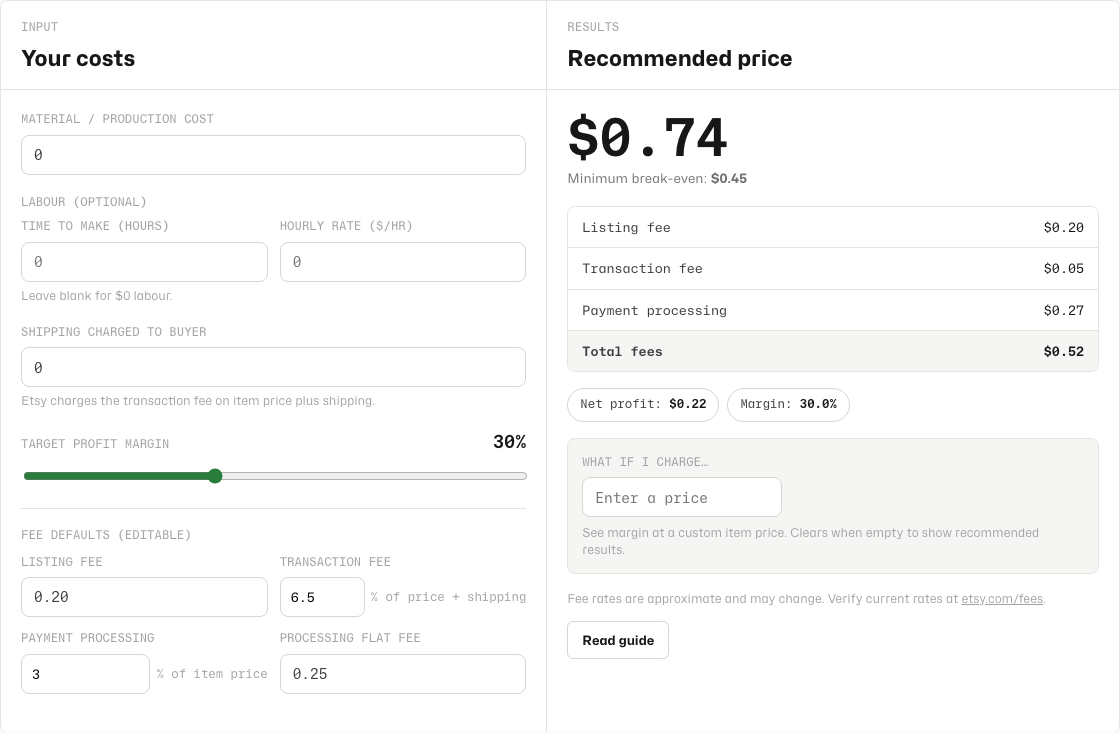Focus the Time to Make (hours) field

click(x=144, y=262)
